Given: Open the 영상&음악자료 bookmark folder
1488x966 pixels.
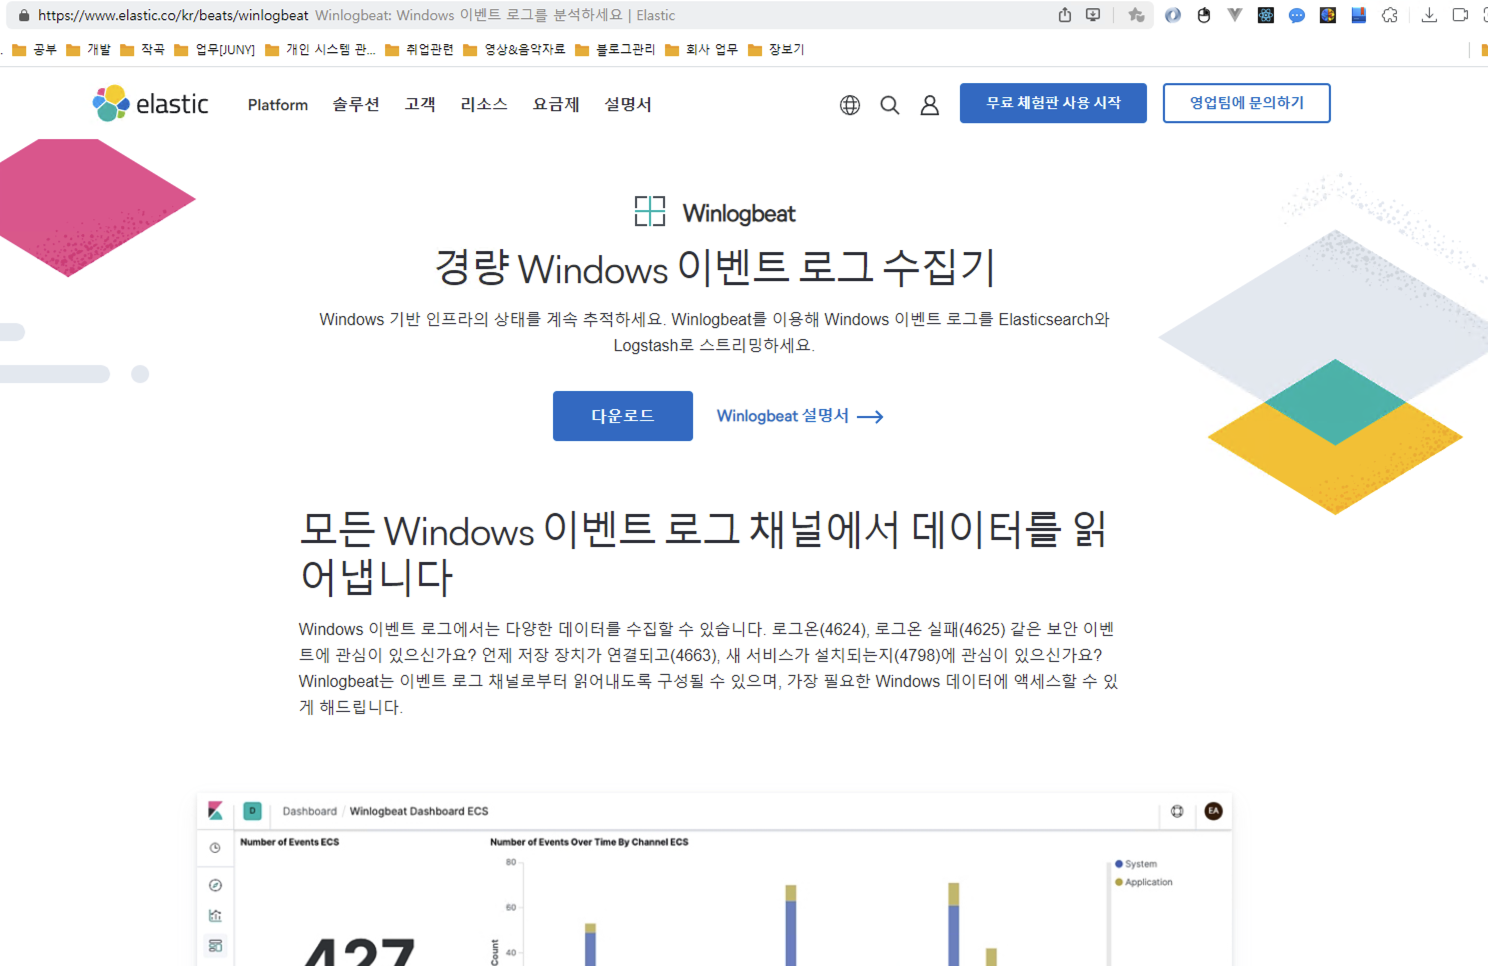Looking at the screenshot, I should (x=515, y=49).
